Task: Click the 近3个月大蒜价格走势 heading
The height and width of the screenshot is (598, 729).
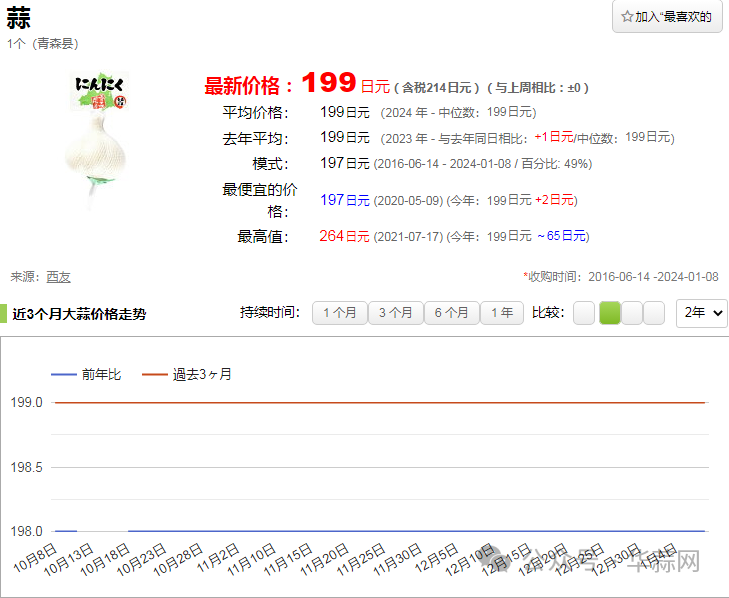Action: 79,314
